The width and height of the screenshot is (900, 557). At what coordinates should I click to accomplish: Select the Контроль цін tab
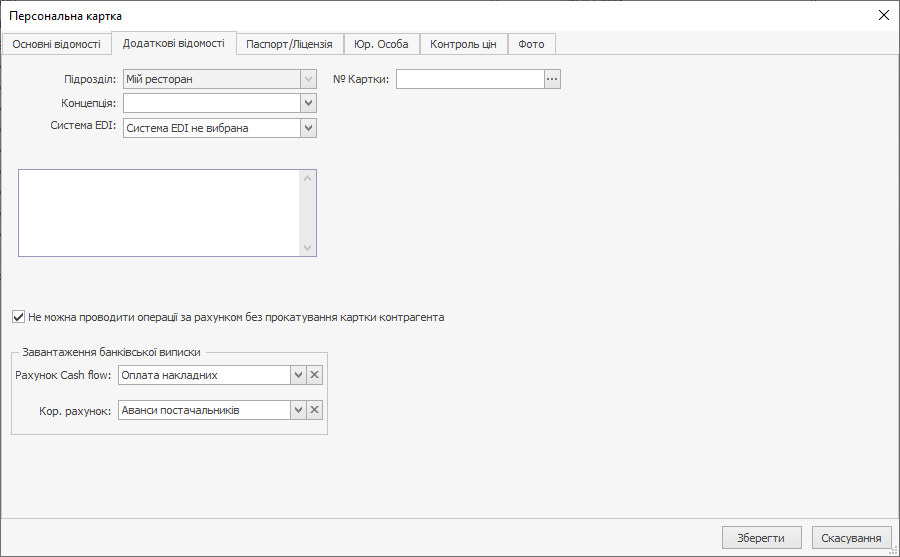click(x=463, y=44)
